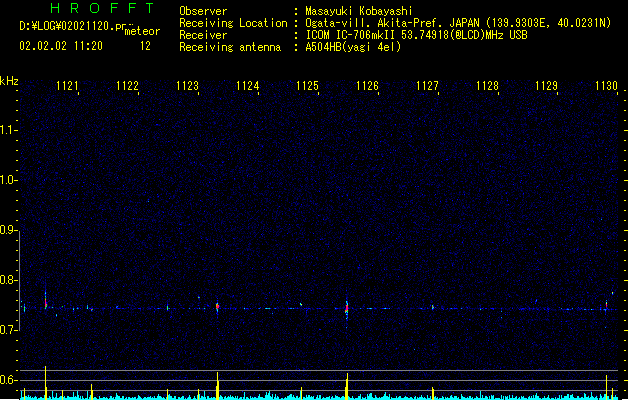
Task: Click the 0.6 kHz frequency label
Action: coord(8,380)
